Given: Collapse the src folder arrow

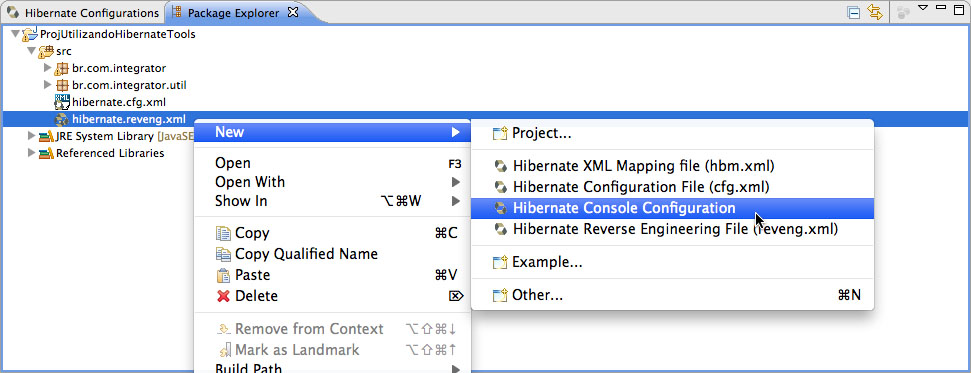Looking at the screenshot, I should [x=31, y=51].
